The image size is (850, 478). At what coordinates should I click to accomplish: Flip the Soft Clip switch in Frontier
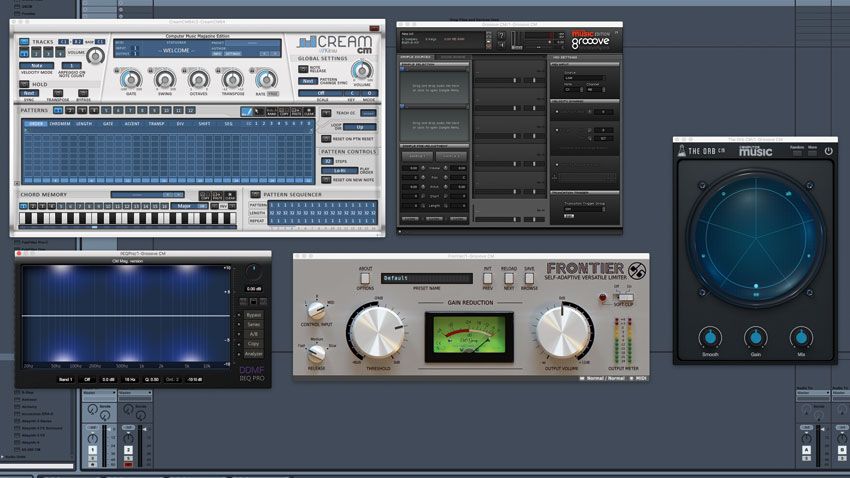(624, 296)
